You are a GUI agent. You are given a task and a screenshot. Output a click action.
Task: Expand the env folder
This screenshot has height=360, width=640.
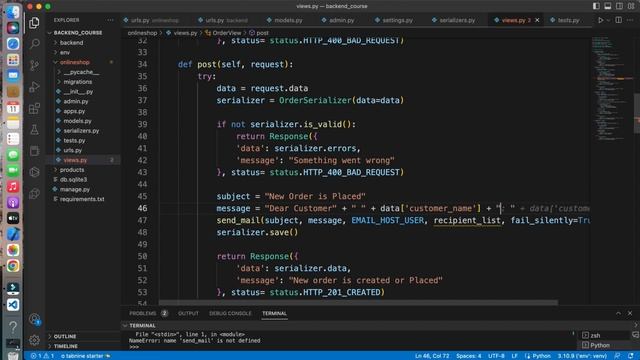tap(65, 52)
